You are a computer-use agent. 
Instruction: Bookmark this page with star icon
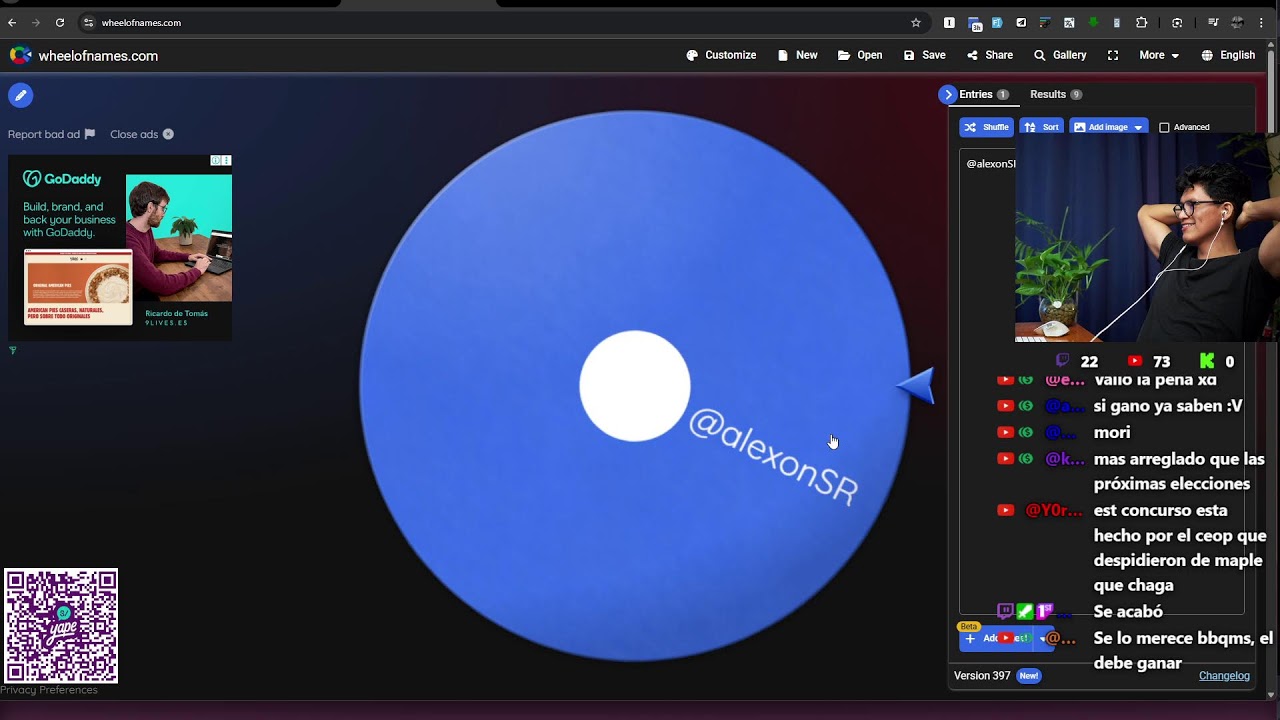[x=915, y=22]
